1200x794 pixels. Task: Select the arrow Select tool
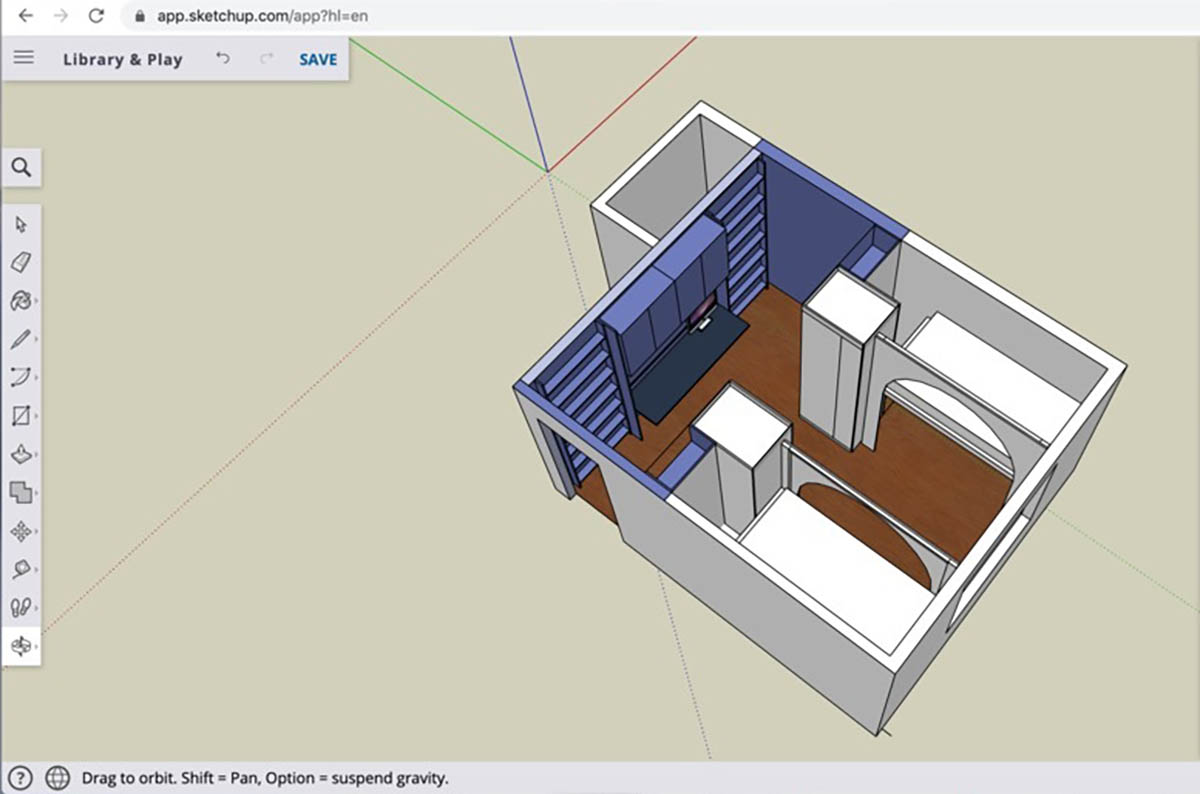[x=20, y=227]
